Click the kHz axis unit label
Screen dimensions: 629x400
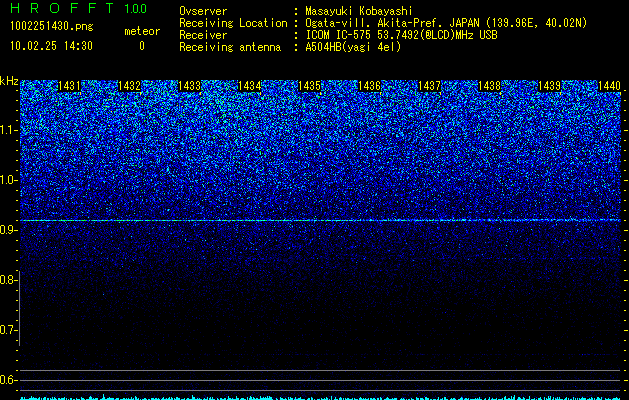9,81
